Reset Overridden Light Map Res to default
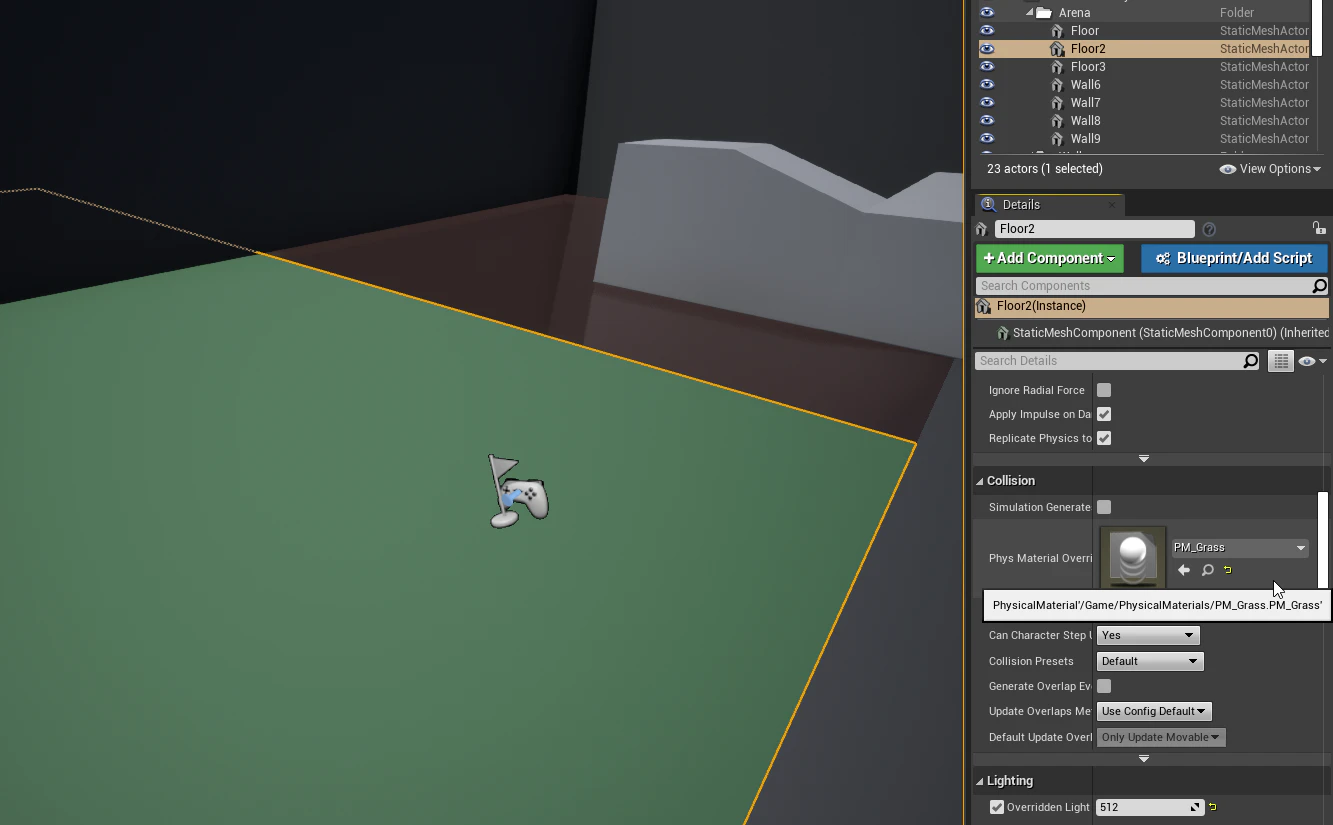The height and width of the screenshot is (825, 1333). coord(1212,807)
